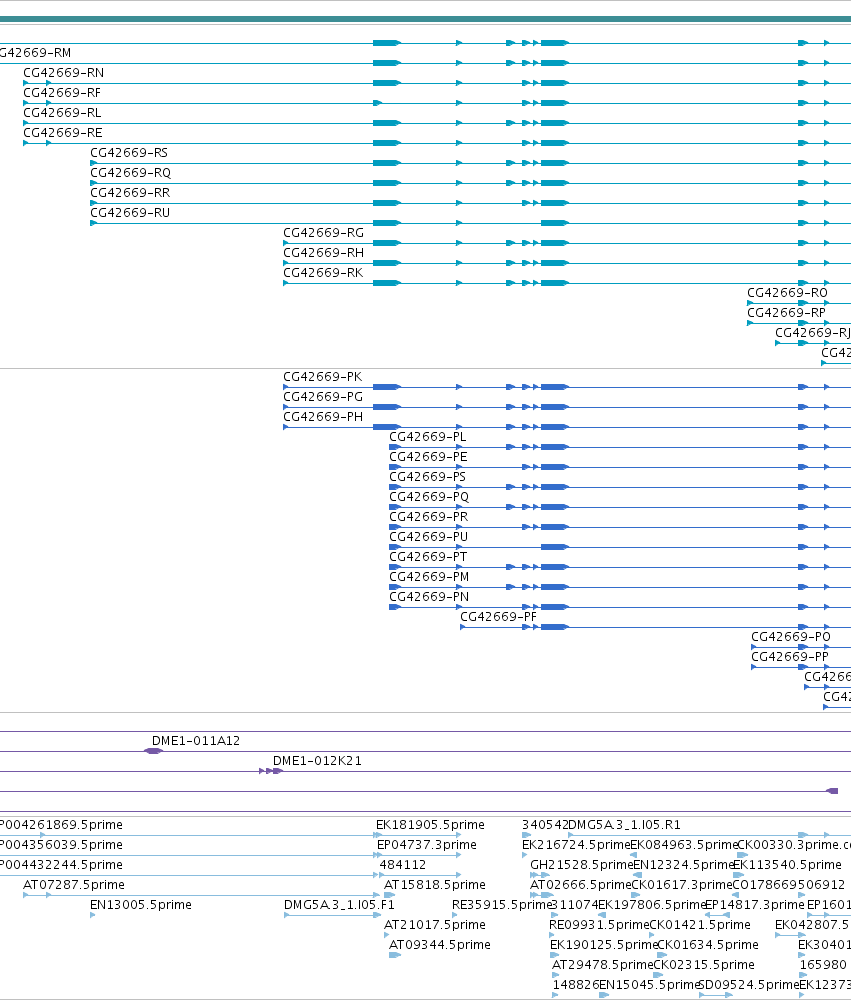Click the EK216724.5prime EST label
This screenshot has width=851, height=1000.
click(575, 845)
